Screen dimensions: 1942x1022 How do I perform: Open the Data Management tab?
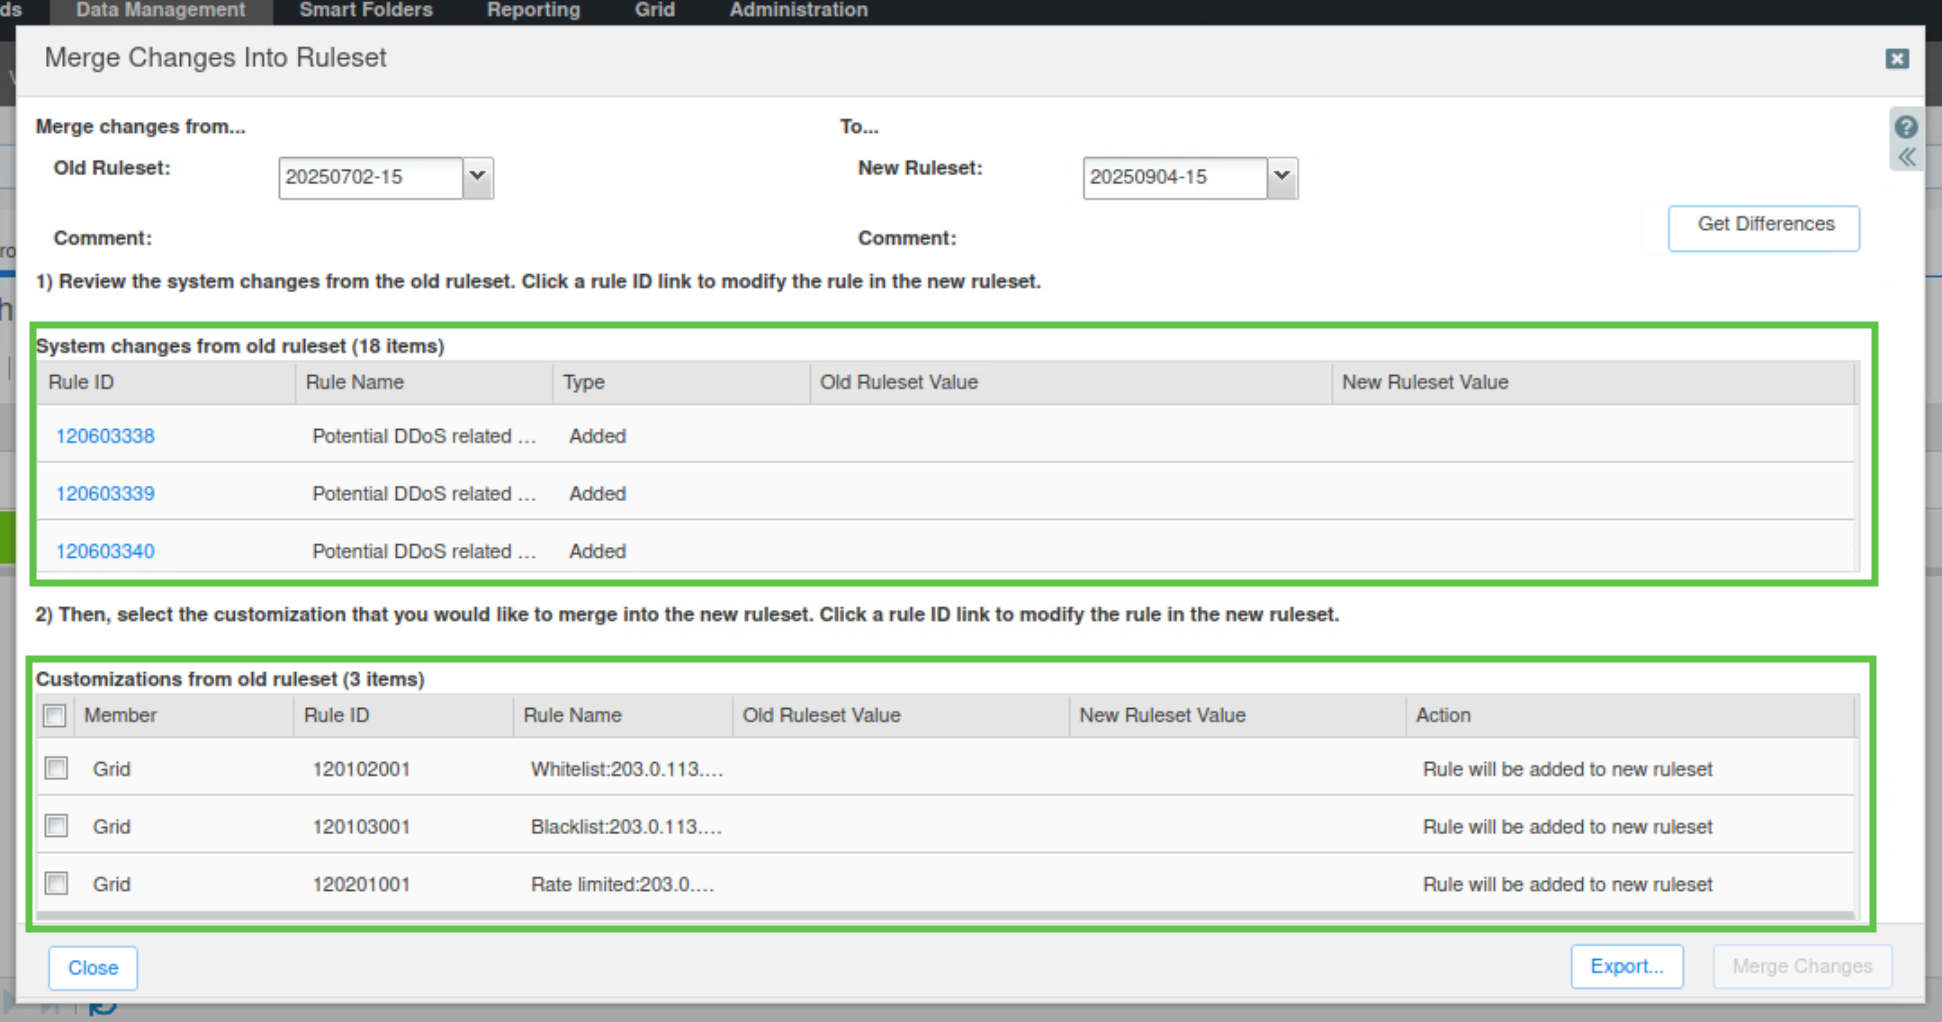click(x=160, y=10)
